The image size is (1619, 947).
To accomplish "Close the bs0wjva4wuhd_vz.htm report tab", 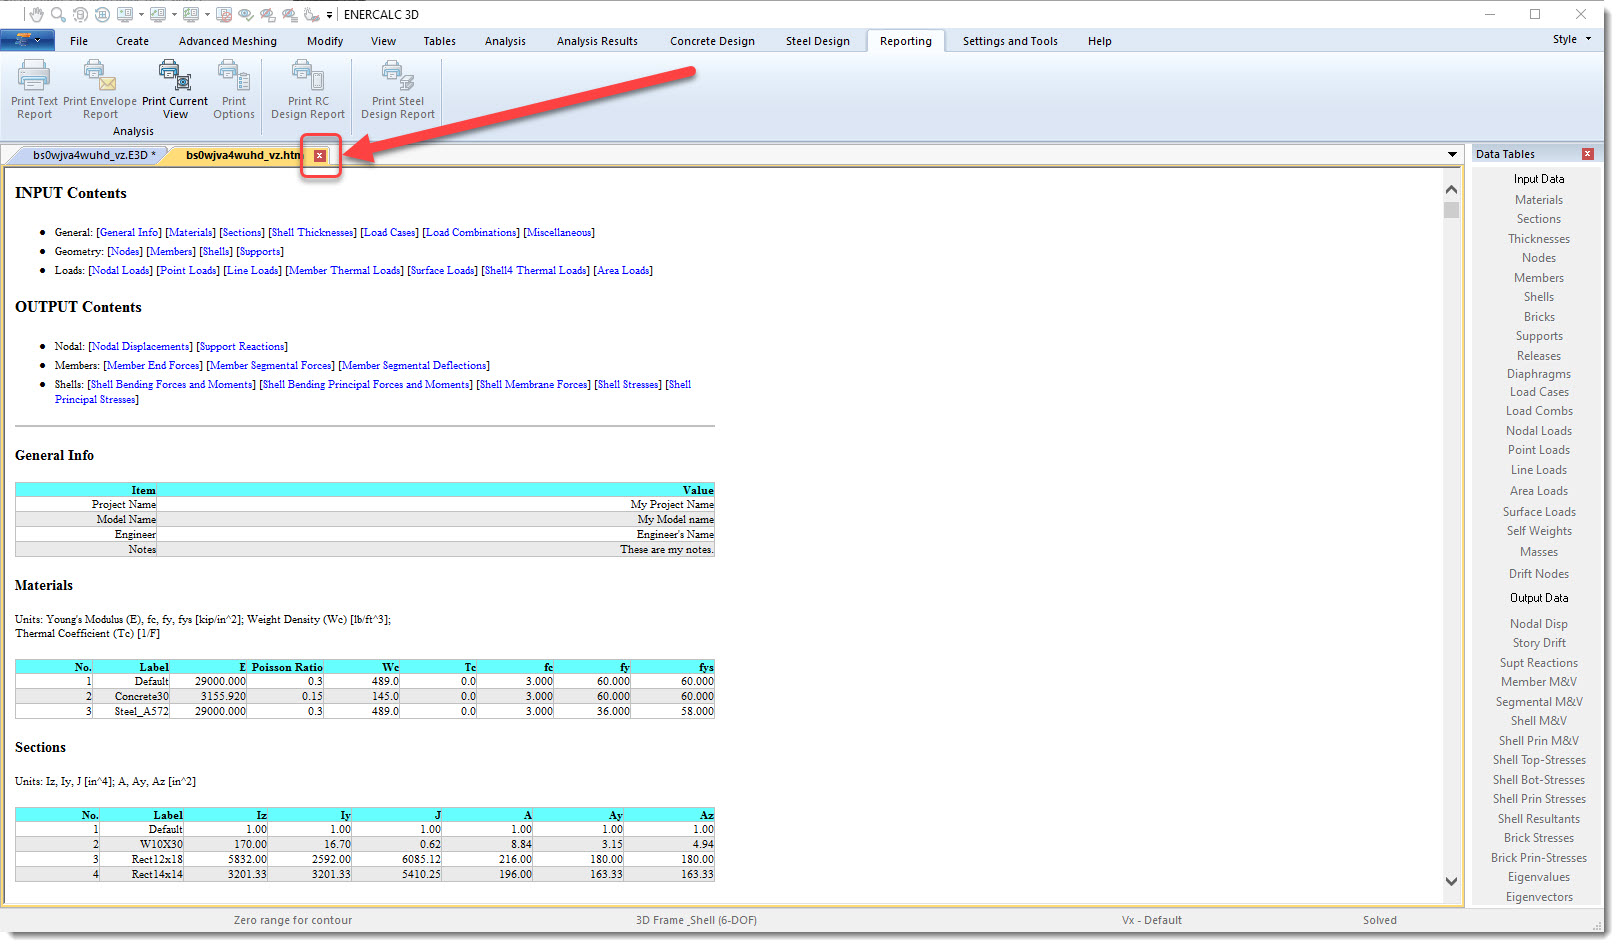I will pos(320,156).
